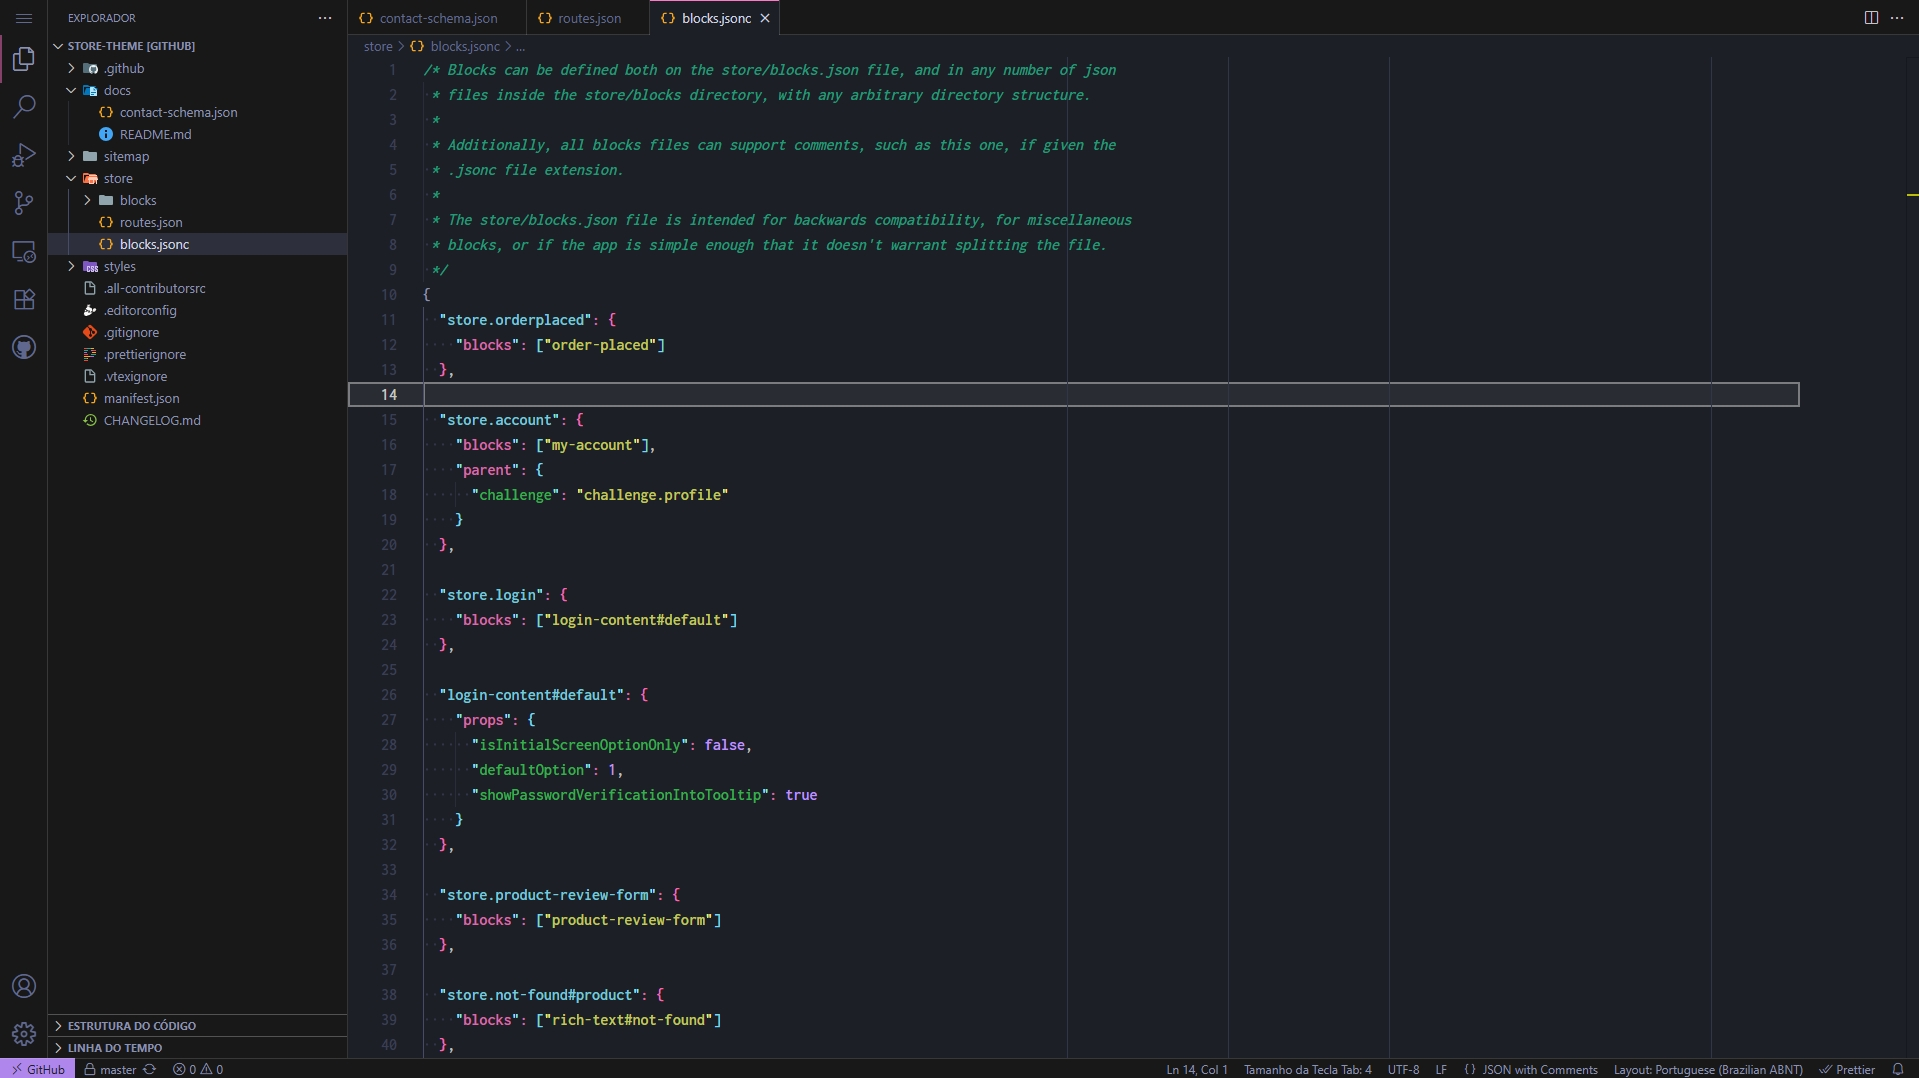
Task: Open the Search view icon
Action: [24, 107]
